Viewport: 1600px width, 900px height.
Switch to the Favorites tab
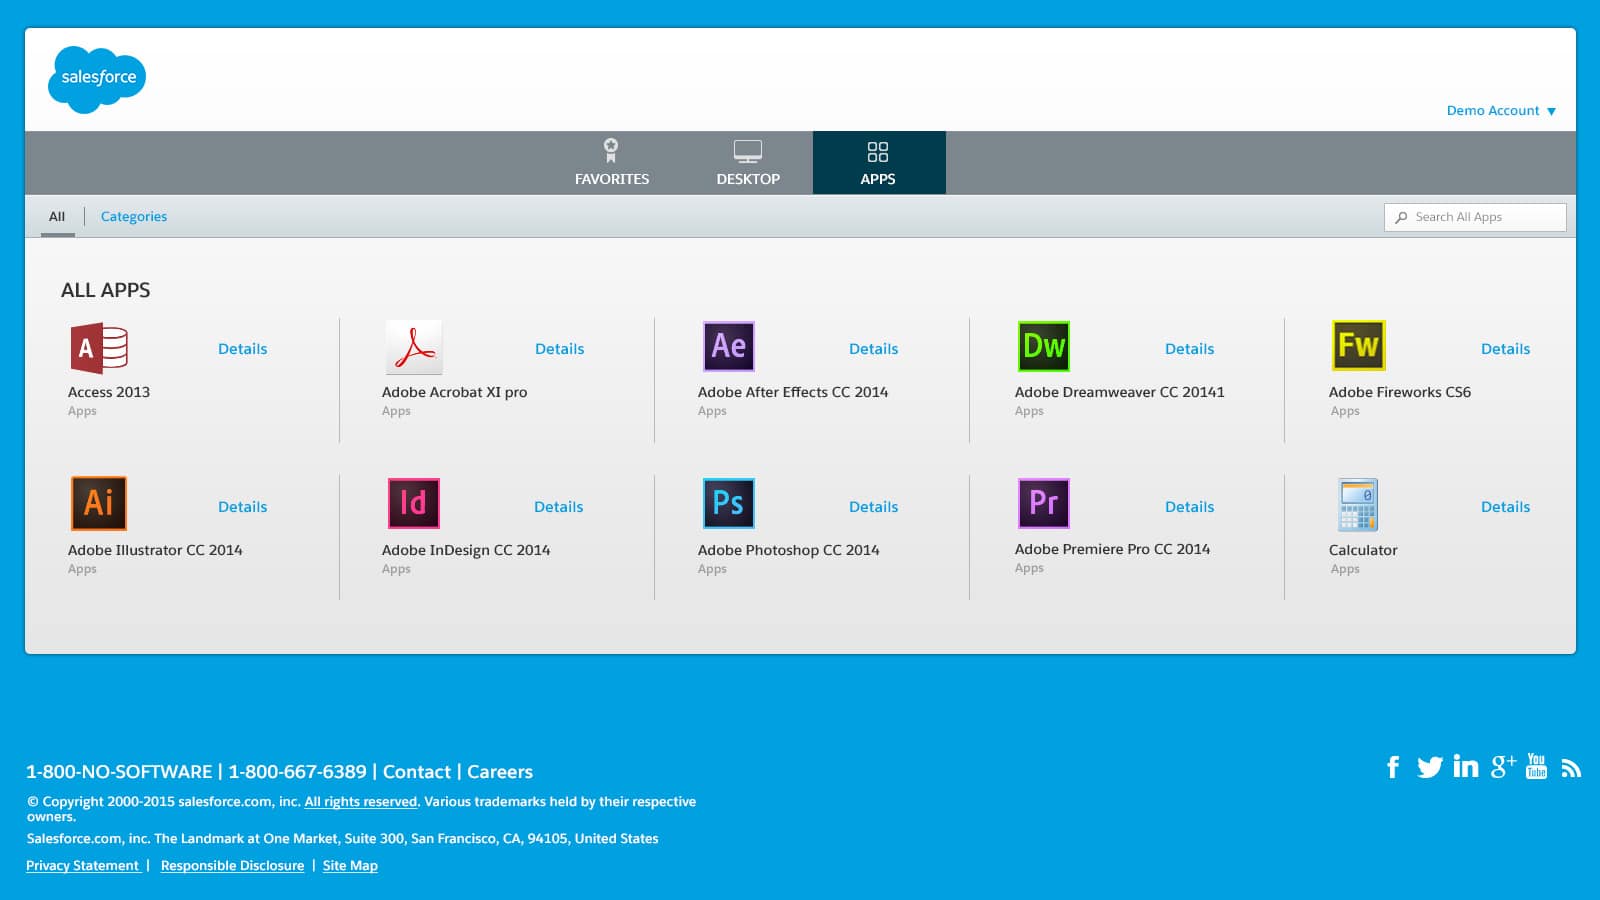tap(612, 162)
